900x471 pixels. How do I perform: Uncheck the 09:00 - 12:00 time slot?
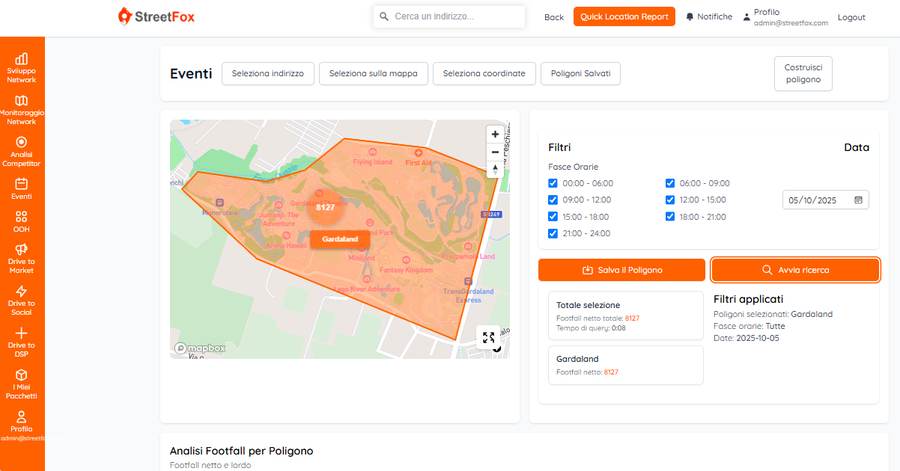tap(553, 200)
